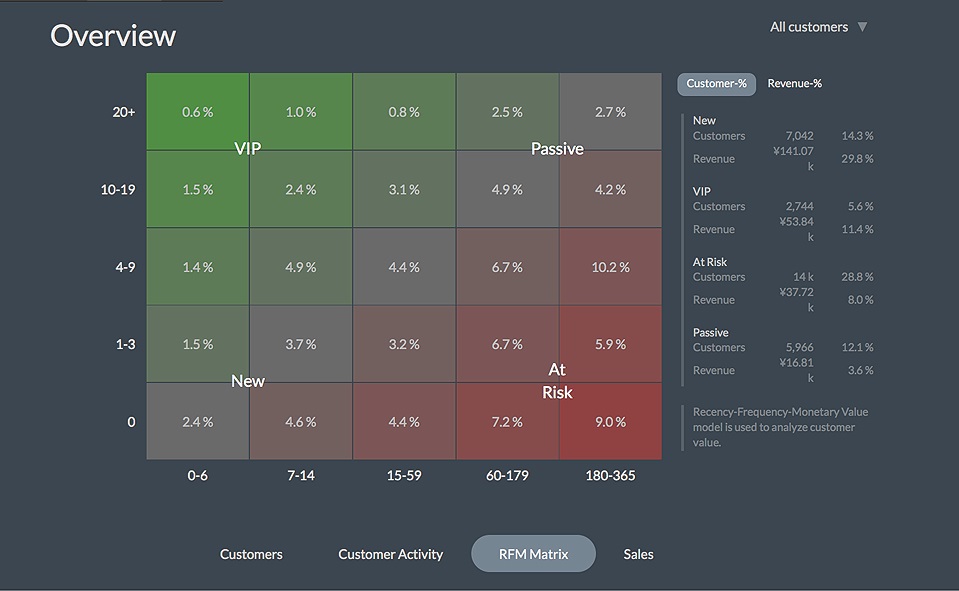Switch to Revenue-% view

pos(794,84)
